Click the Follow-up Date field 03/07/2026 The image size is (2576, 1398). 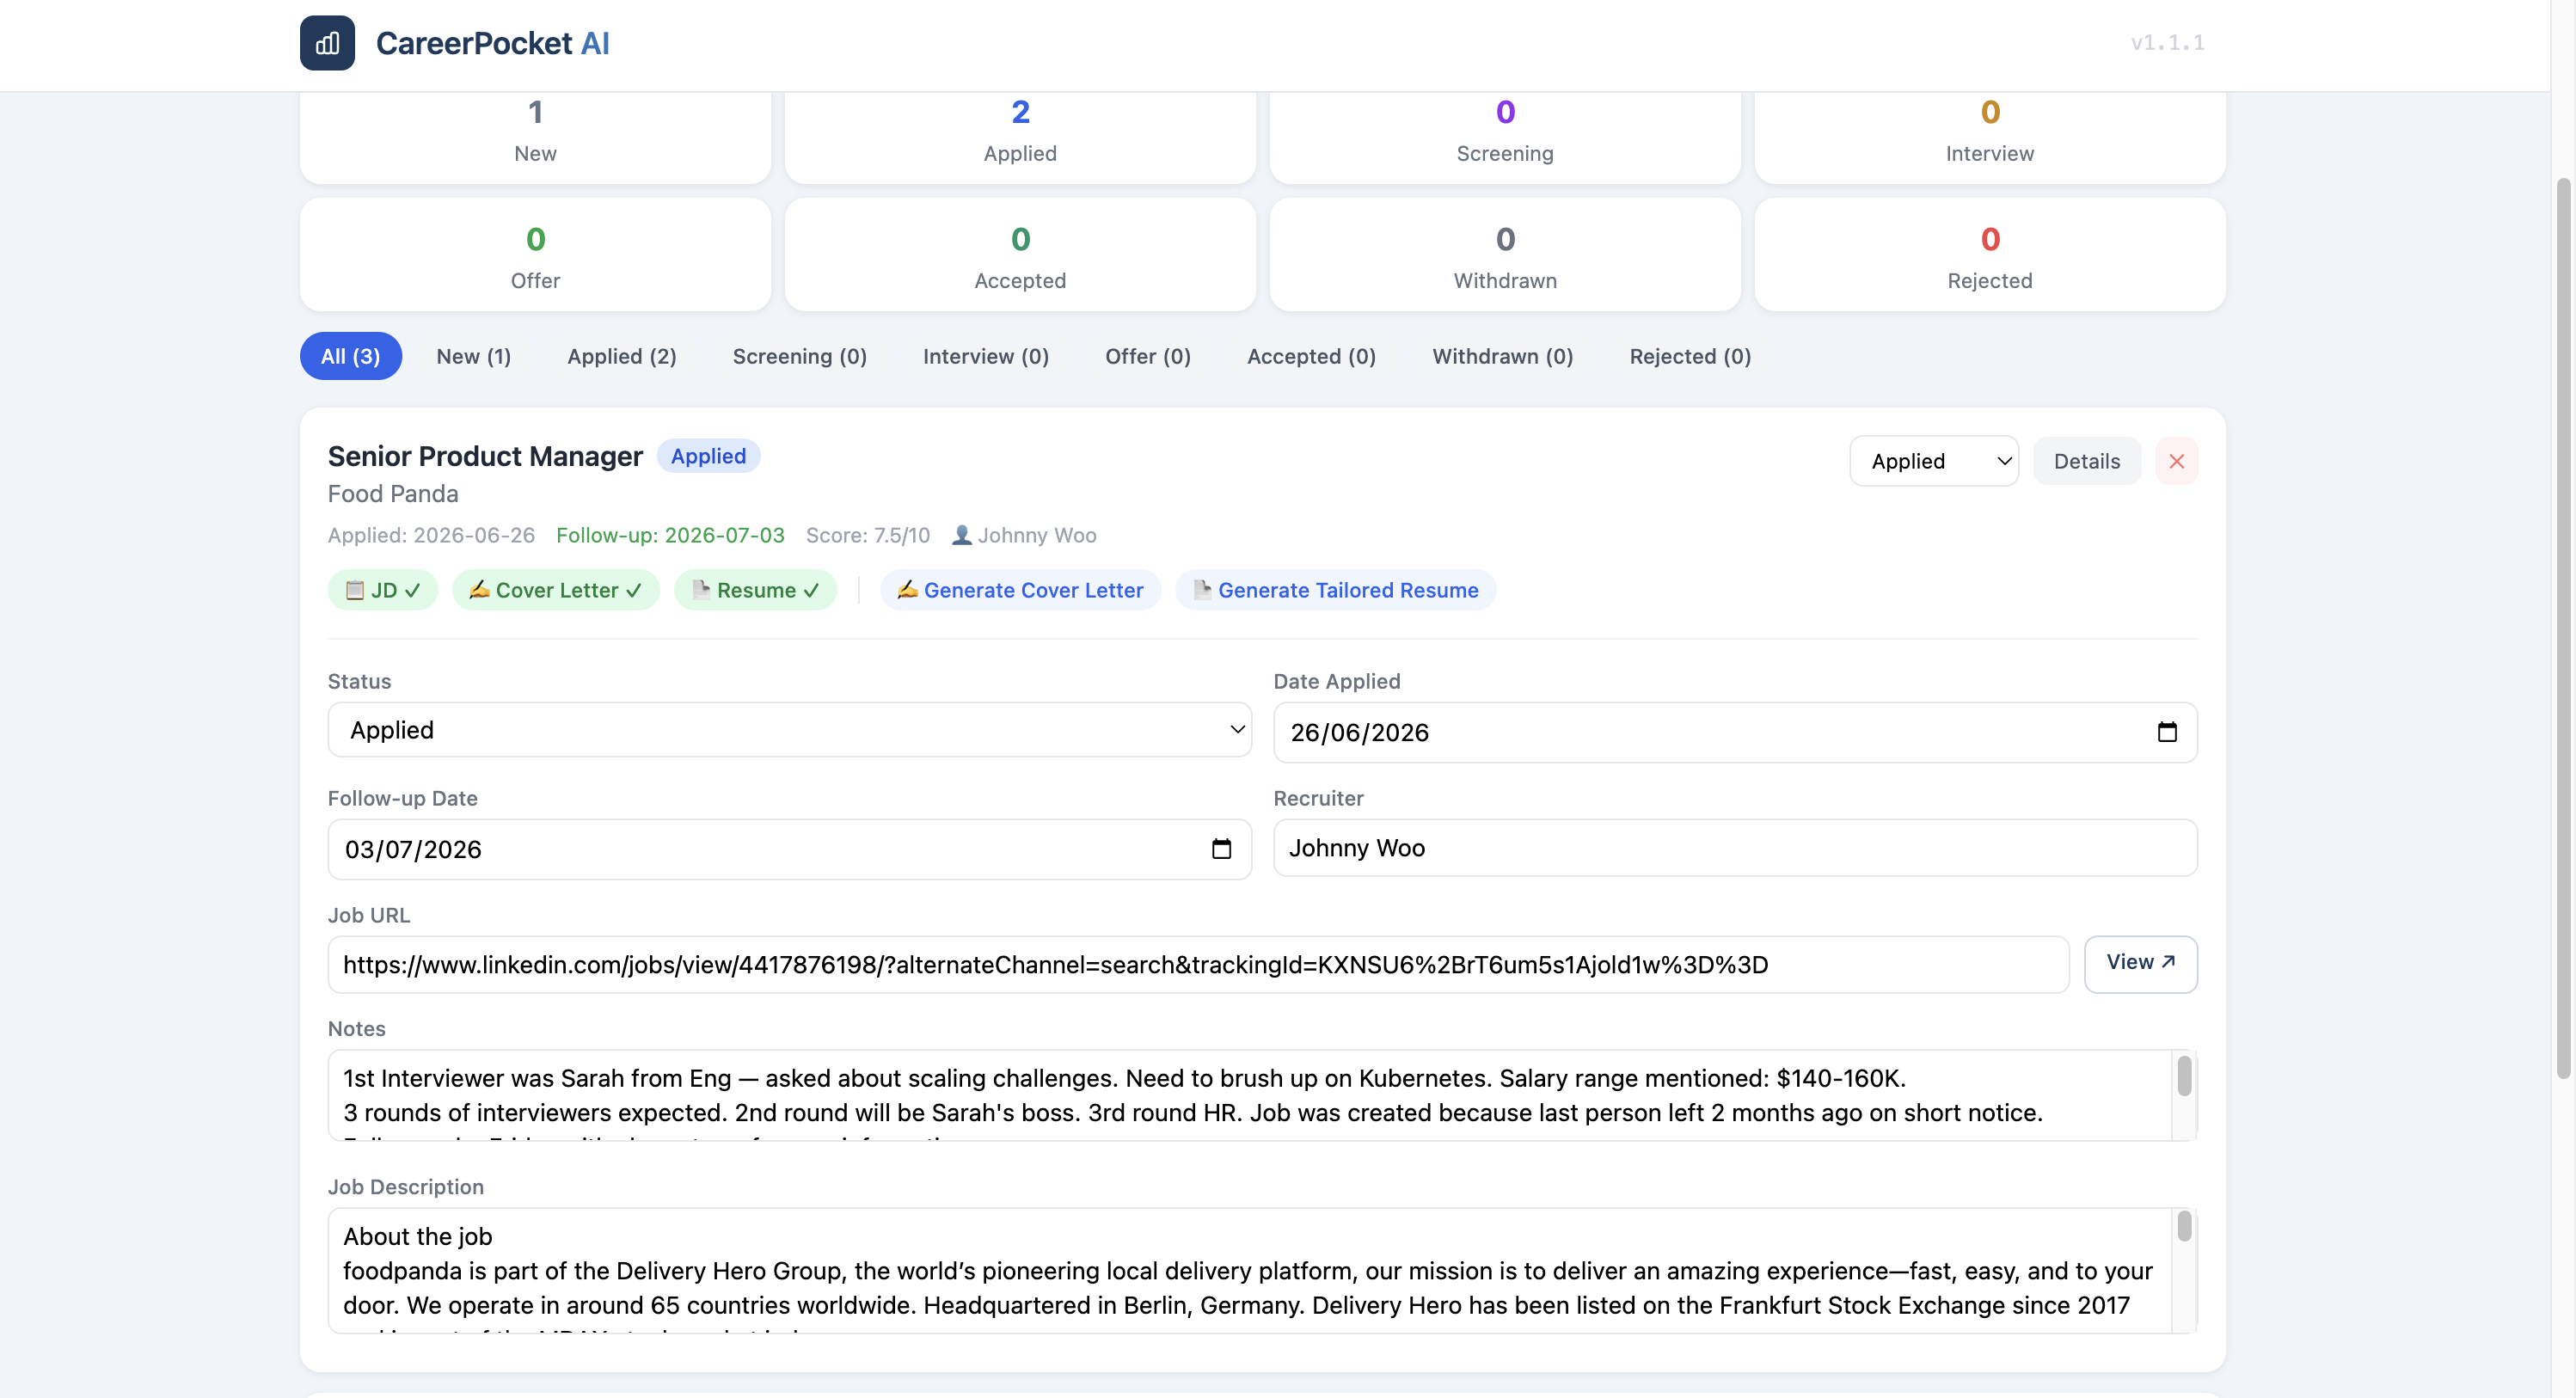coord(789,849)
